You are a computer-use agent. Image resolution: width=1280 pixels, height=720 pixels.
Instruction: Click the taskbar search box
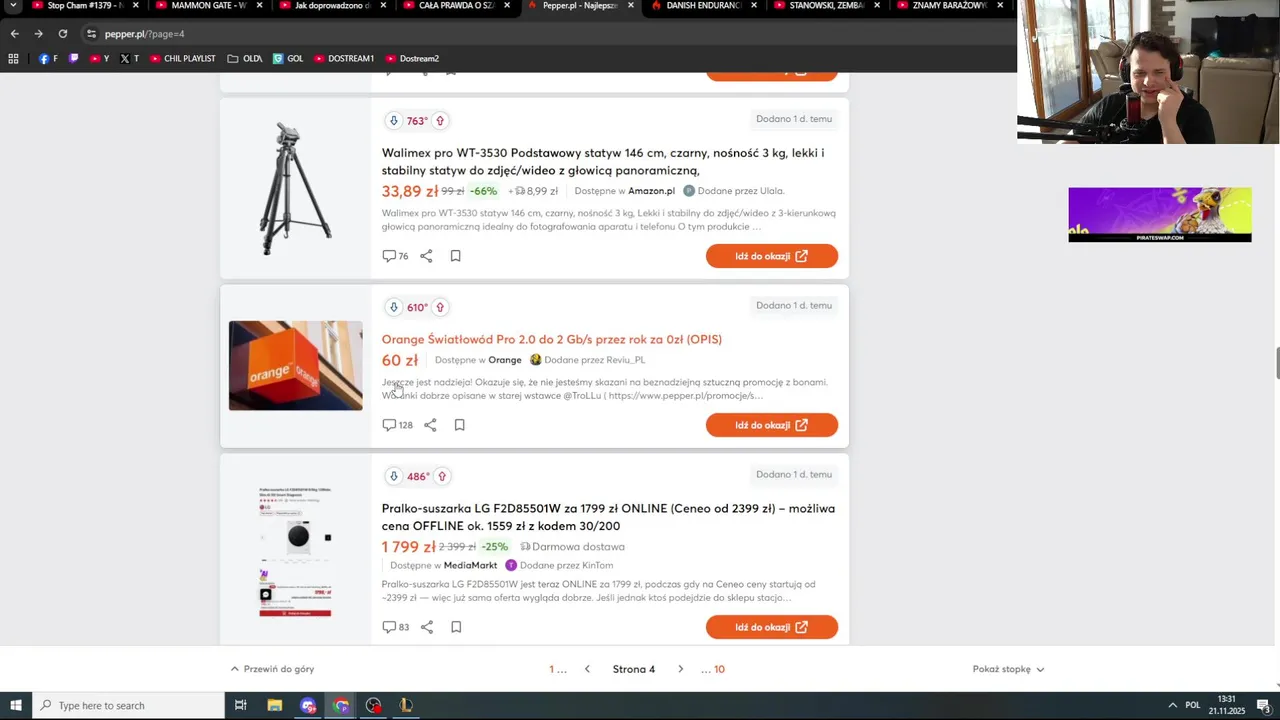[x=128, y=706]
